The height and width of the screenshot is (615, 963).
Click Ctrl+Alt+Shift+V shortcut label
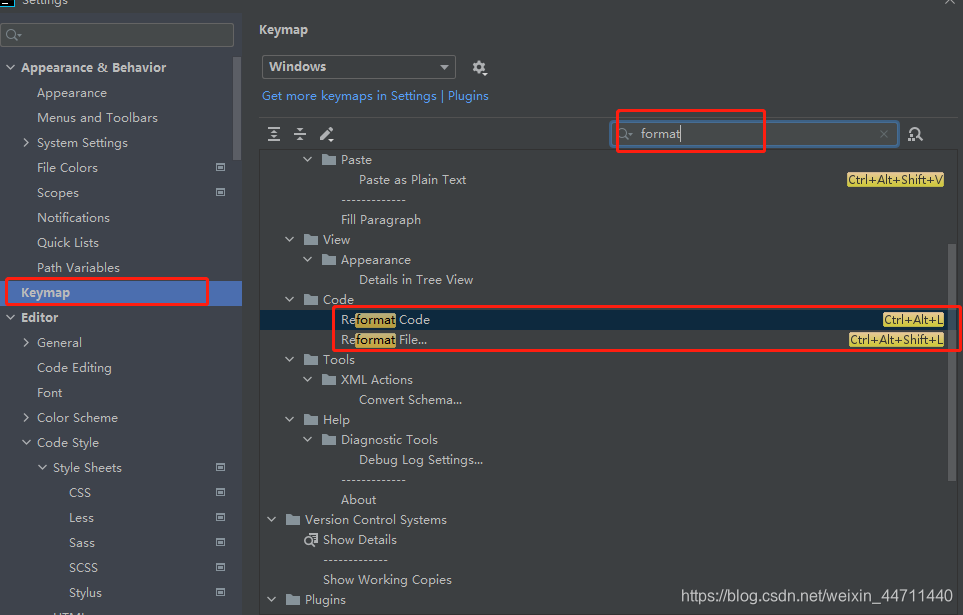tap(895, 179)
